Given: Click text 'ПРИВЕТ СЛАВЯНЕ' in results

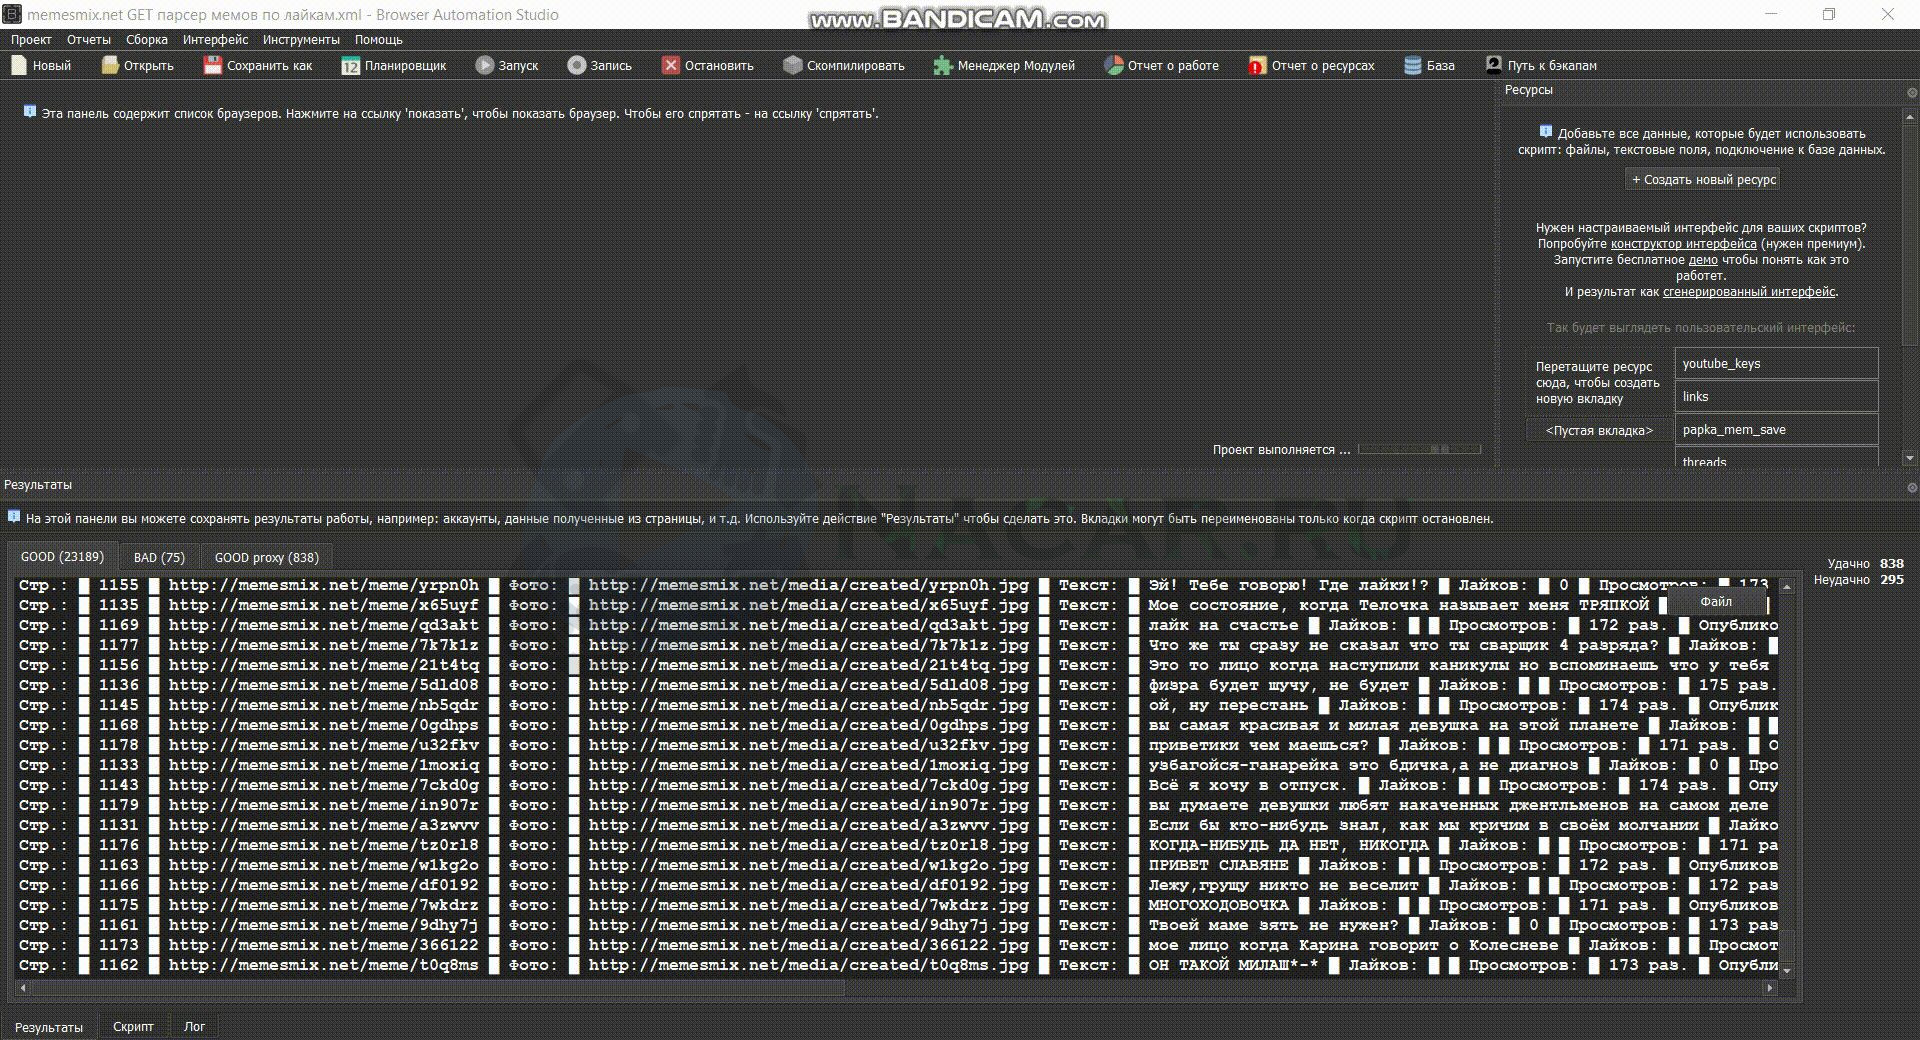Looking at the screenshot, I should [x=1218, y=865].
